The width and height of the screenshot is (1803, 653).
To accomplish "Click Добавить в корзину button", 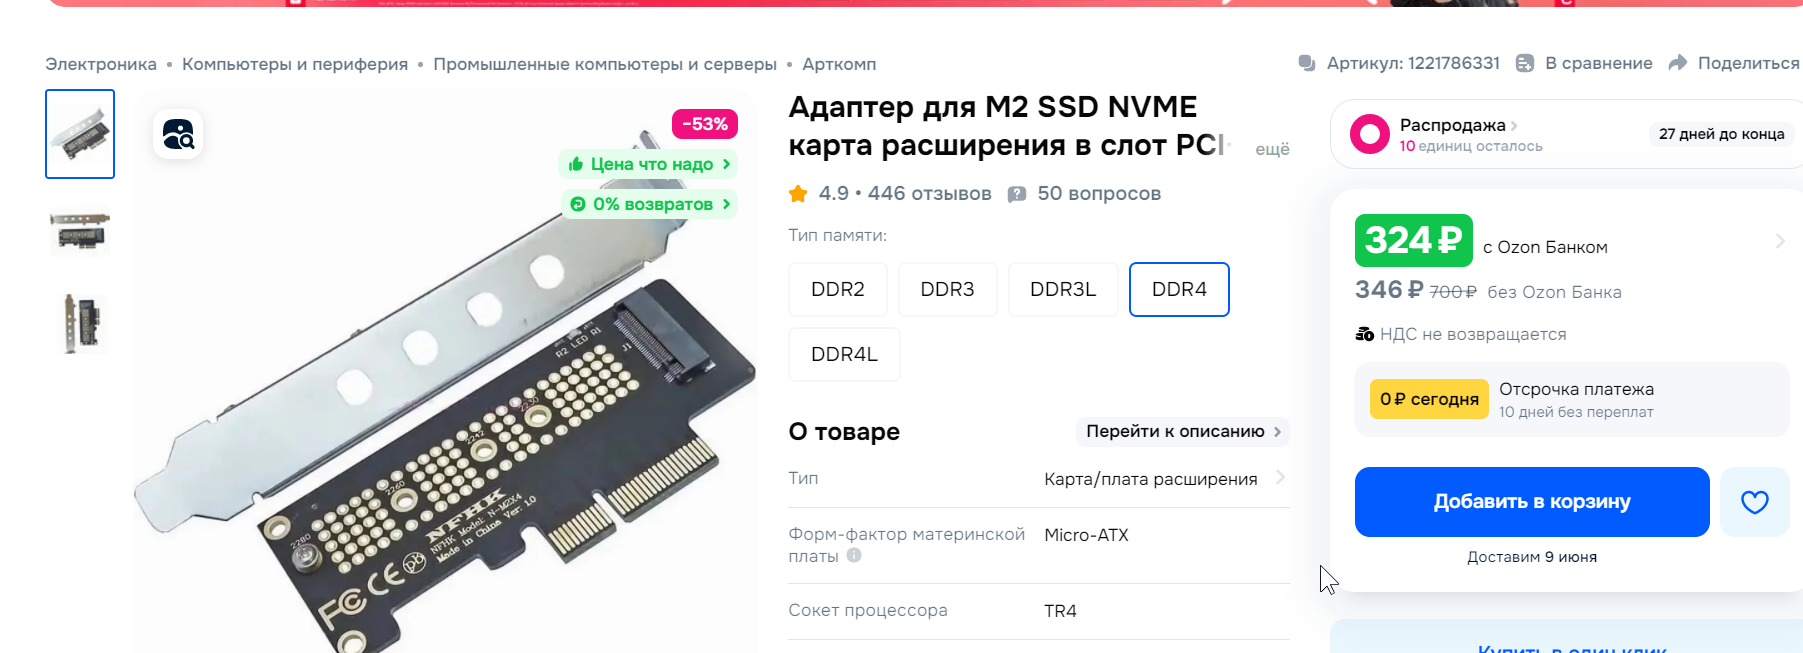I will (1532, 502).
